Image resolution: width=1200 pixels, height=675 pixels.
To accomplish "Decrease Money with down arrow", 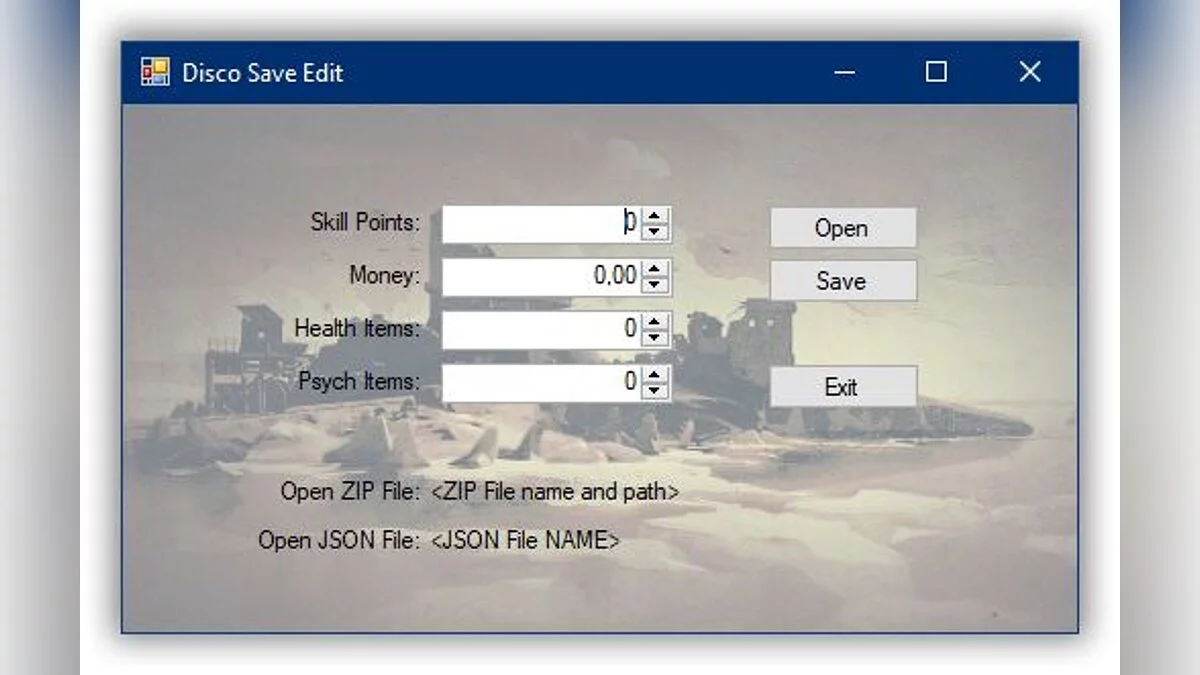I will click(655, 285).
